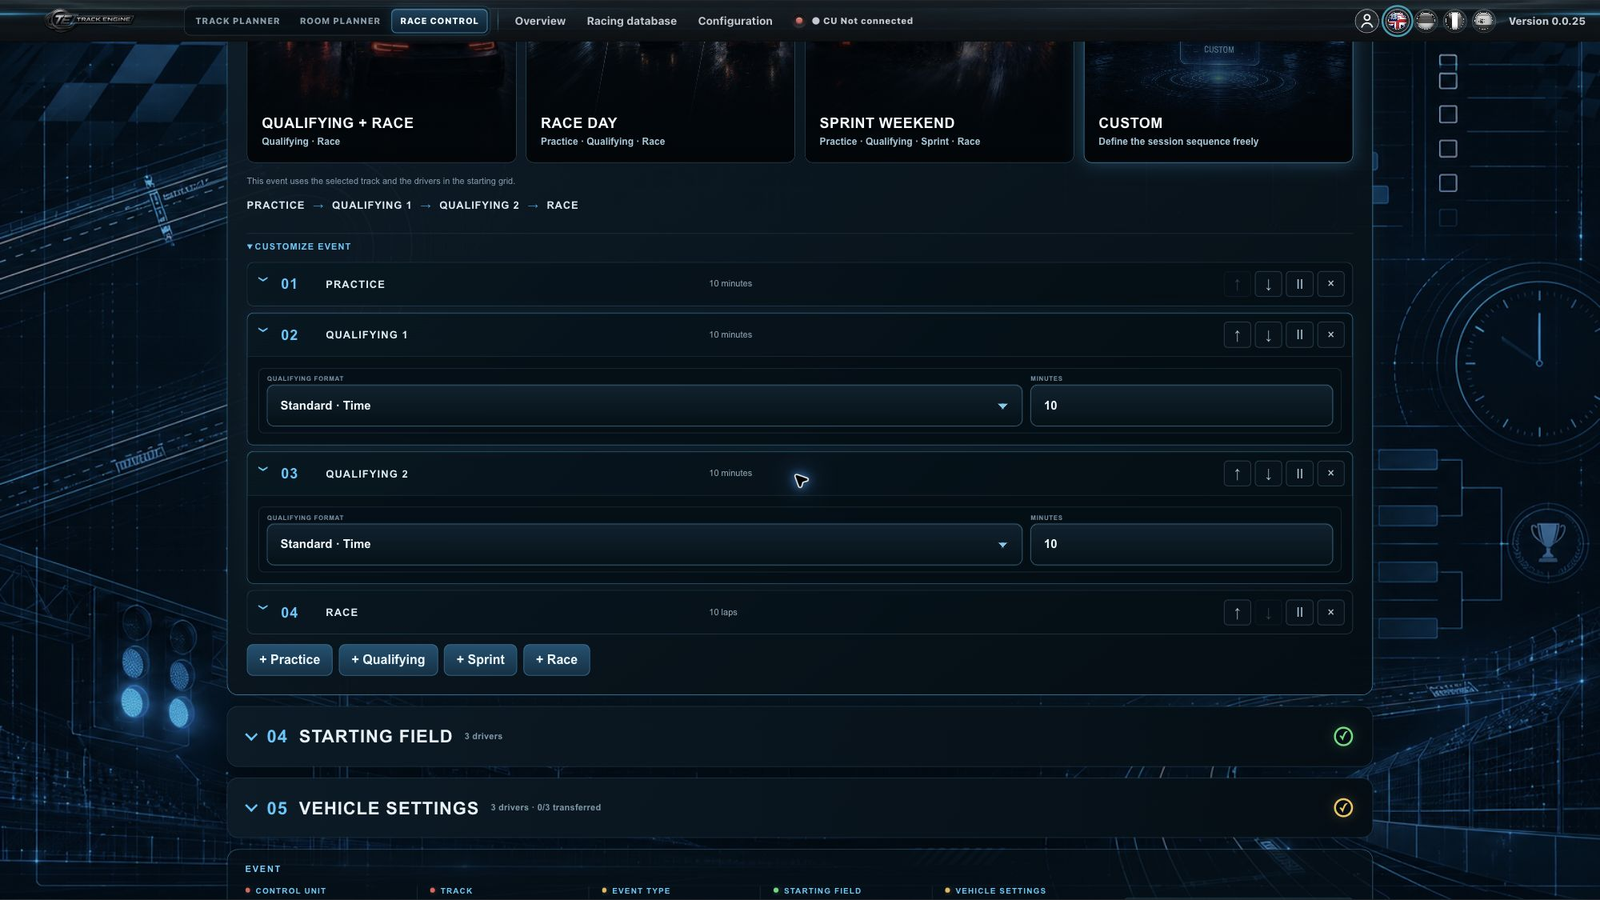The image size is (1600, 900).
Task: Click the Qualifying 2 minutes field
Action: [x=1181, y=544]
